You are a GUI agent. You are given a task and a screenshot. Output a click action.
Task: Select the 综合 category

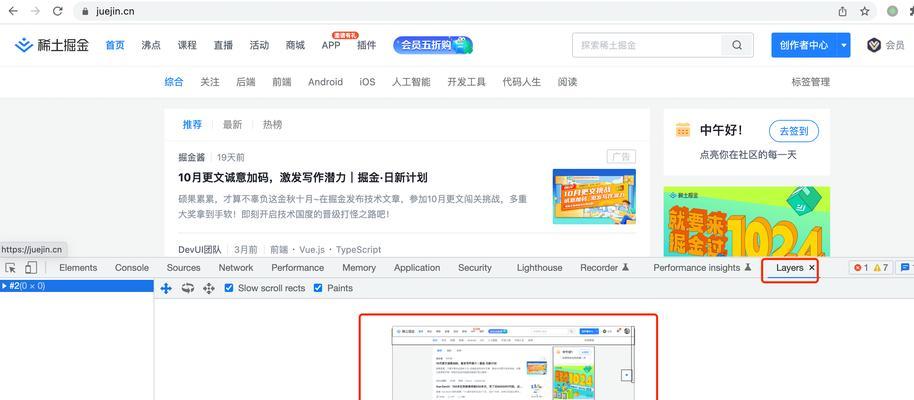(x=174, y=82)
